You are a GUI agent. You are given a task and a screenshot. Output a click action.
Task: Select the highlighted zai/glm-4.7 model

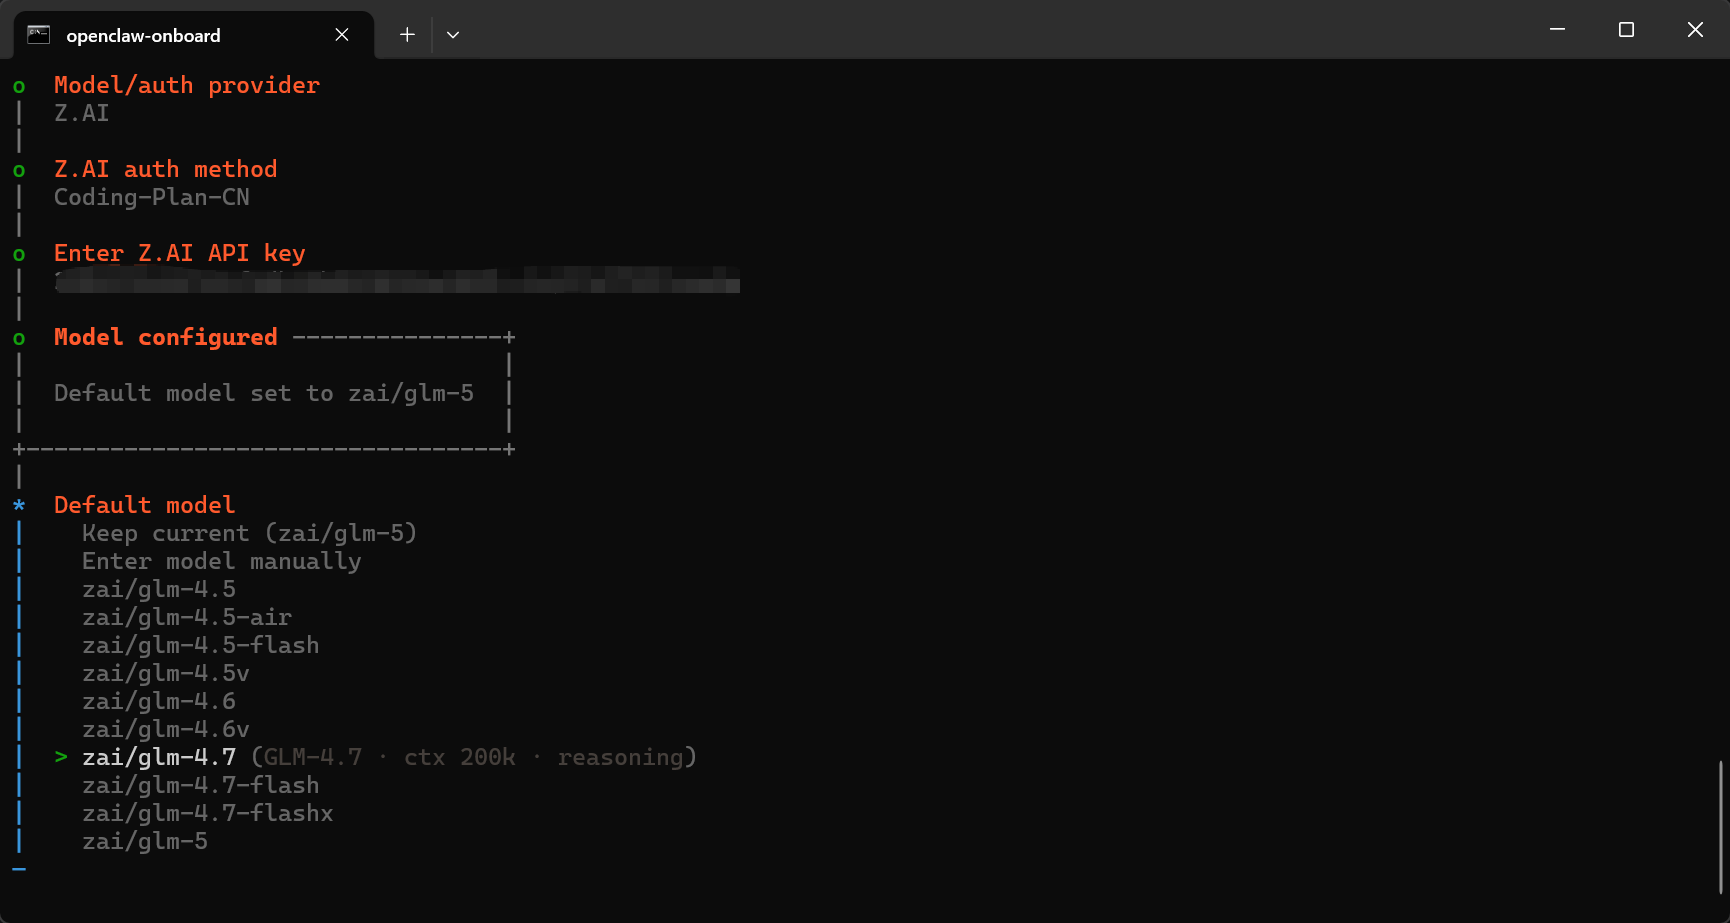(159, 757)
